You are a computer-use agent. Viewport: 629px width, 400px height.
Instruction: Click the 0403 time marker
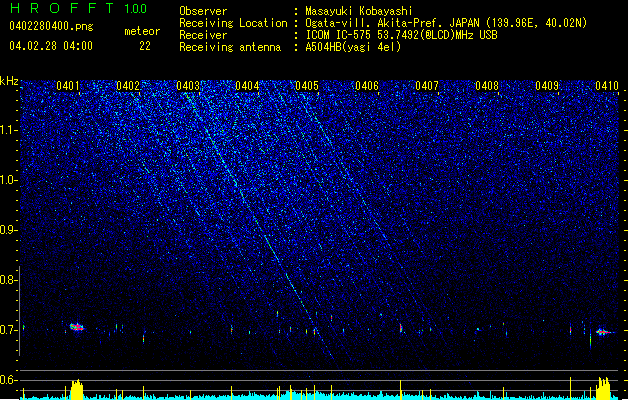188,86
